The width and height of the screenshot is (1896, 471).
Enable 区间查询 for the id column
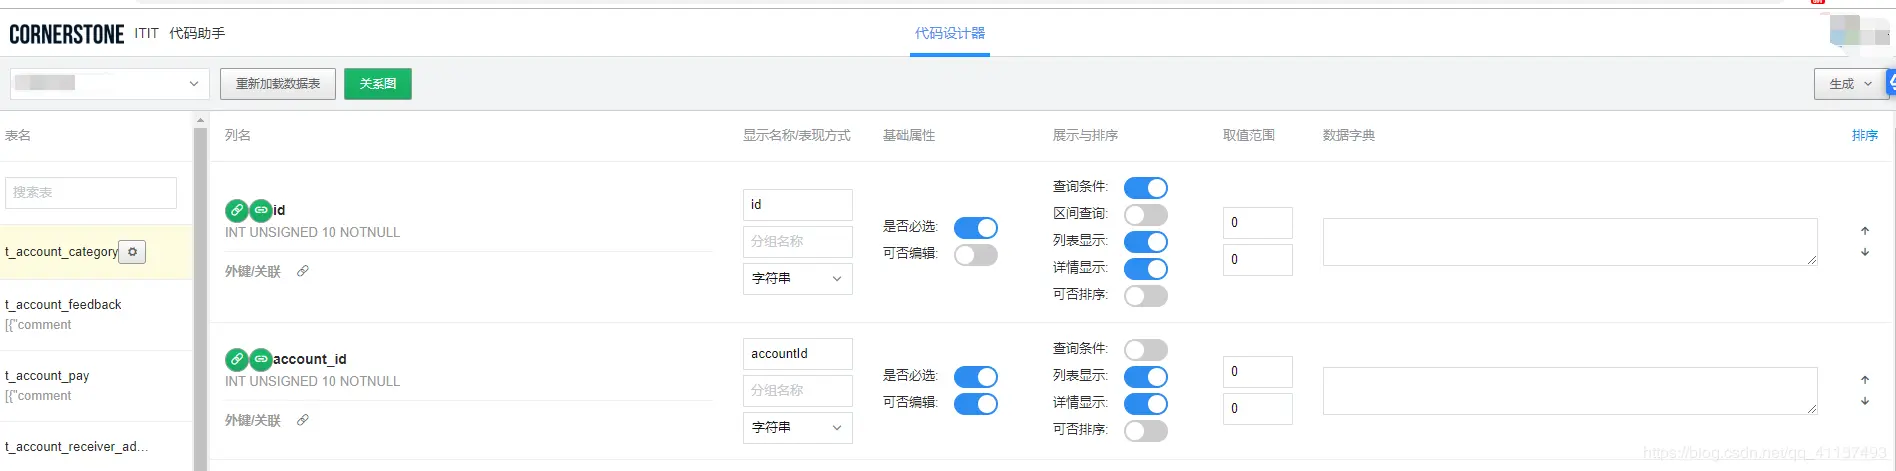tap(1145, 215)
